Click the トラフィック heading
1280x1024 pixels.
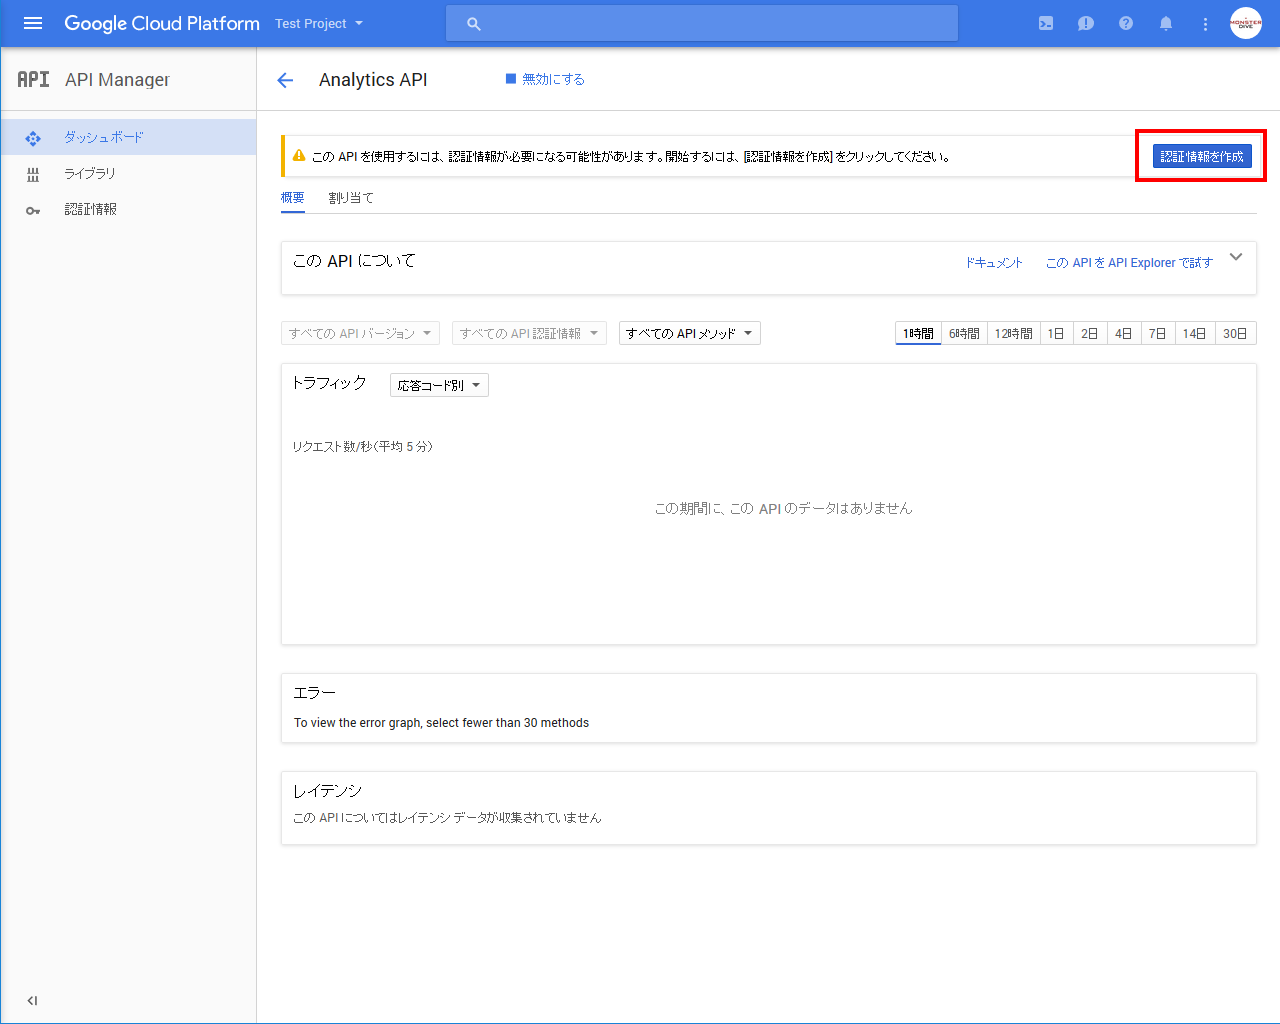coord(329,383)
